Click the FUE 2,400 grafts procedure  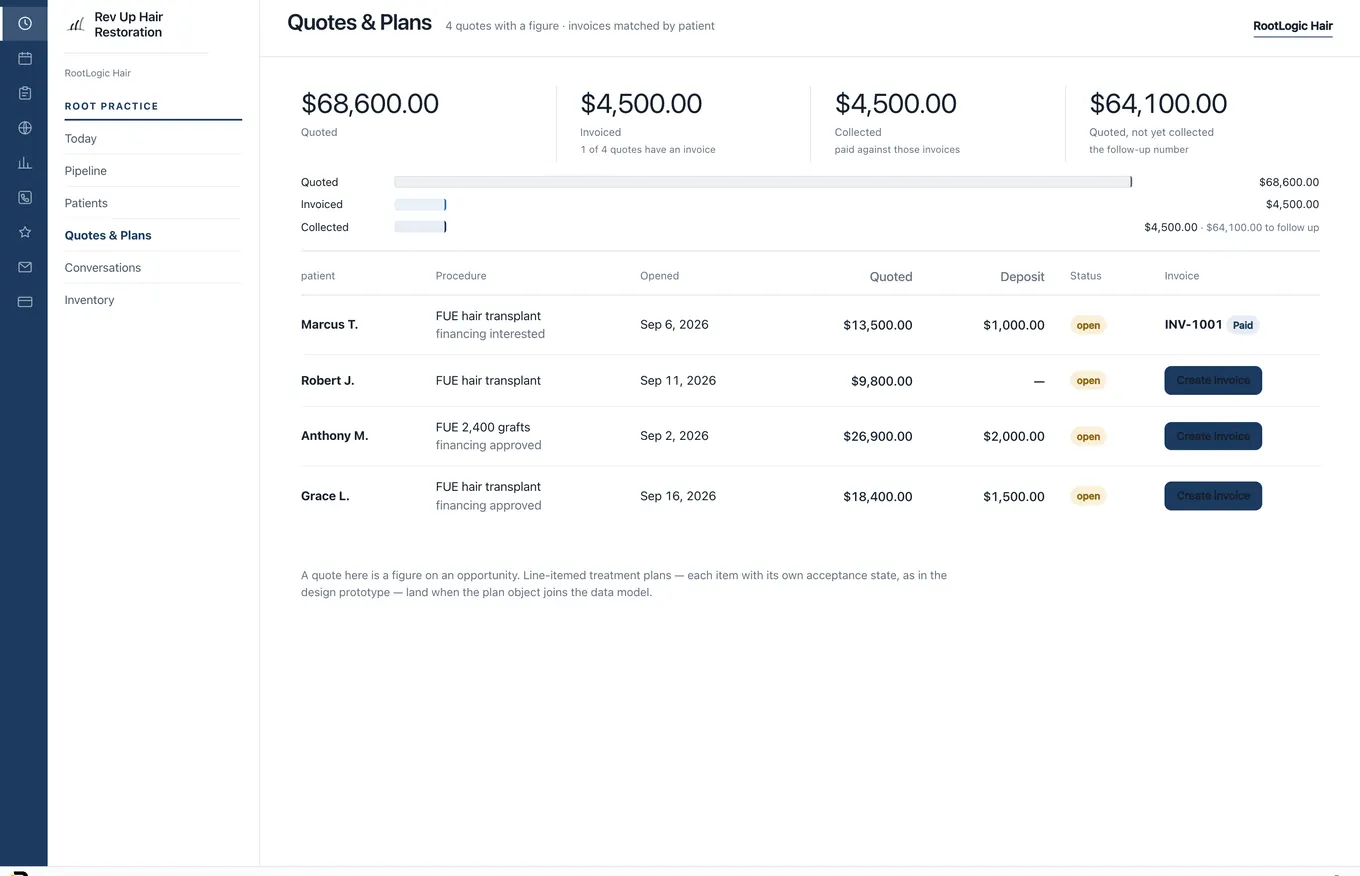click(483, 427)
